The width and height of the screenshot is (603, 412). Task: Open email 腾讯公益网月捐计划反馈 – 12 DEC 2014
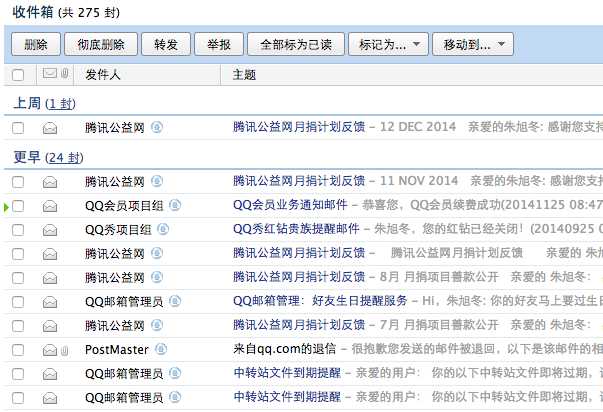(299, 127)
